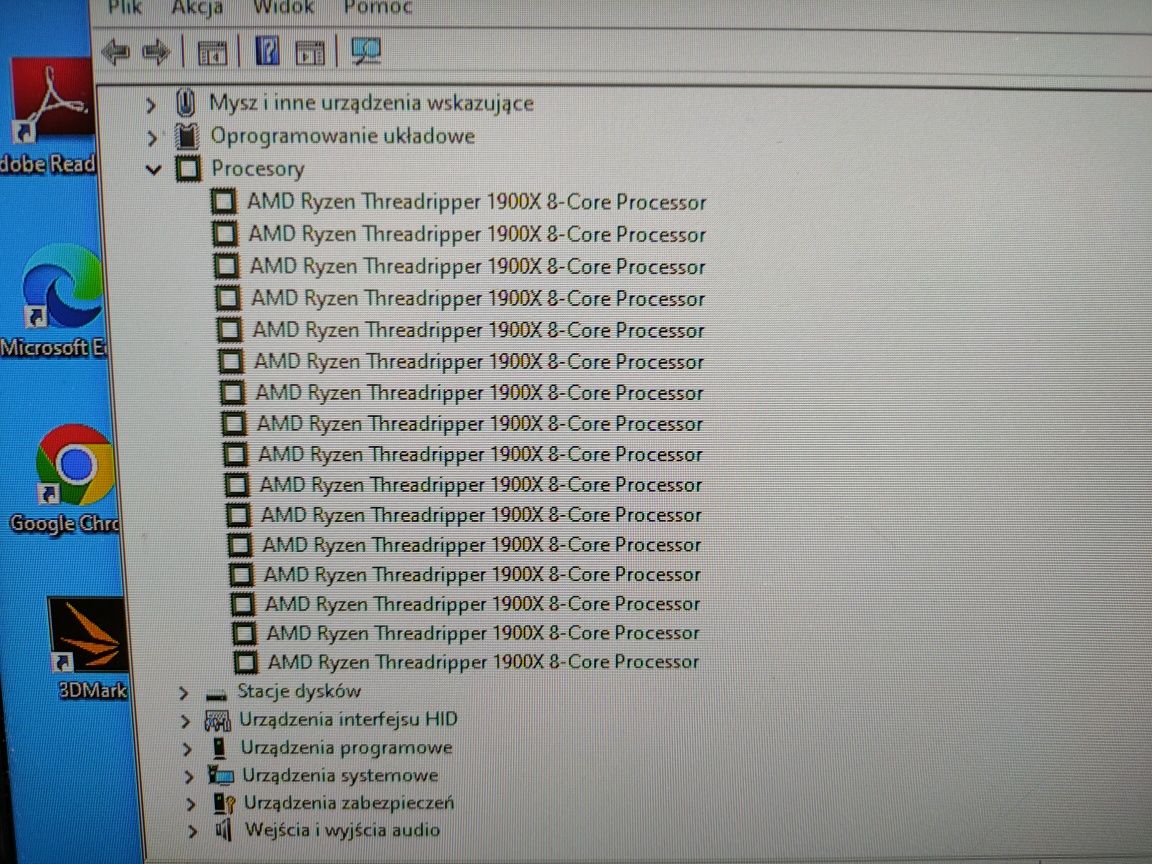Select Wejścia i wyjścia audio label
The width and height of the screenshot is (1152, 864).
pos(342,830)
